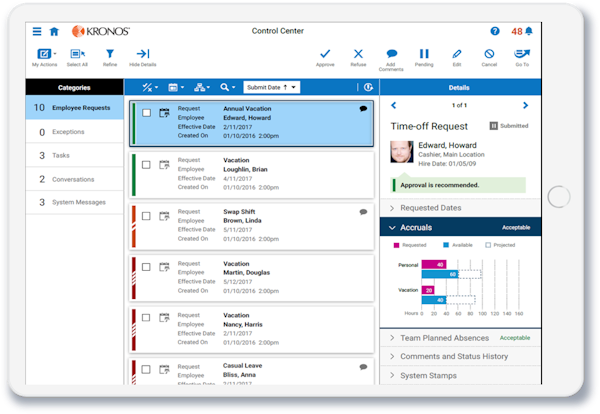The width and height of the screenshot is (600, 414).
Task: Tick the Swap Shift request checkbox
Action: point(146,216)
